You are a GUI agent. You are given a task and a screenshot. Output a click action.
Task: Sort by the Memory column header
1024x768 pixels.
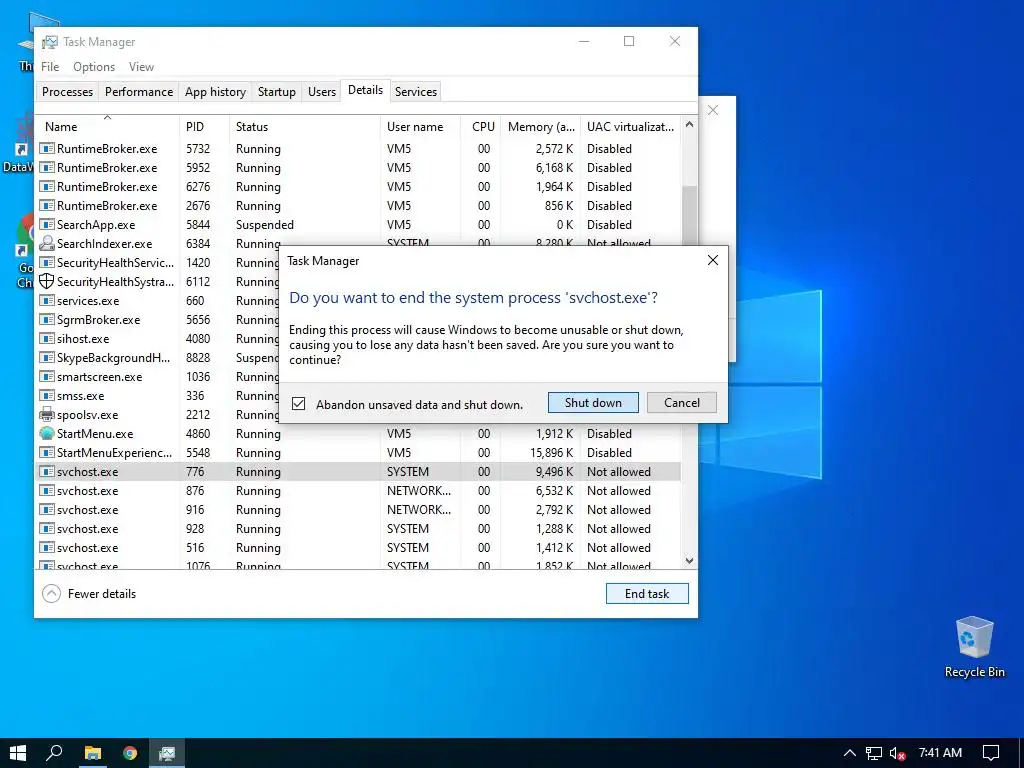coord(541,127)
